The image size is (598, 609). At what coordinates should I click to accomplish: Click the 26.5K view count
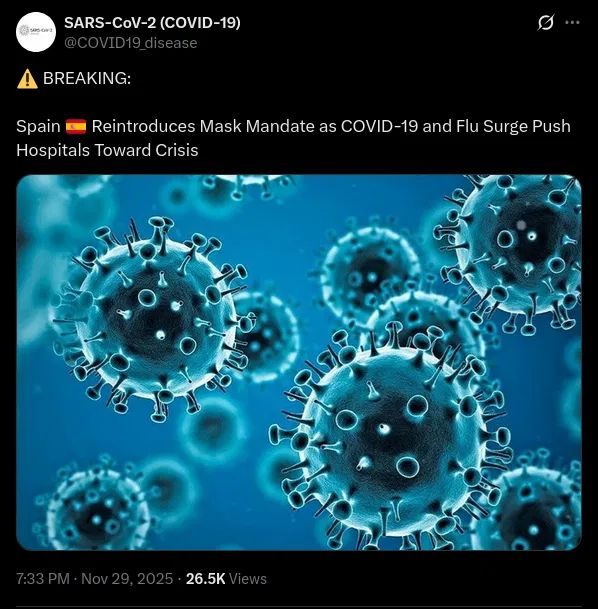[x=205, y=579]
